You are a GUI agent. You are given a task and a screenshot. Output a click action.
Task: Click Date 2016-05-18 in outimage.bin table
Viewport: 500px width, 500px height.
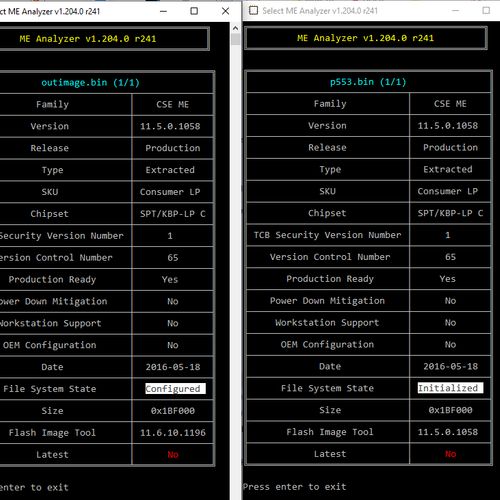click(x=173, y=367)
